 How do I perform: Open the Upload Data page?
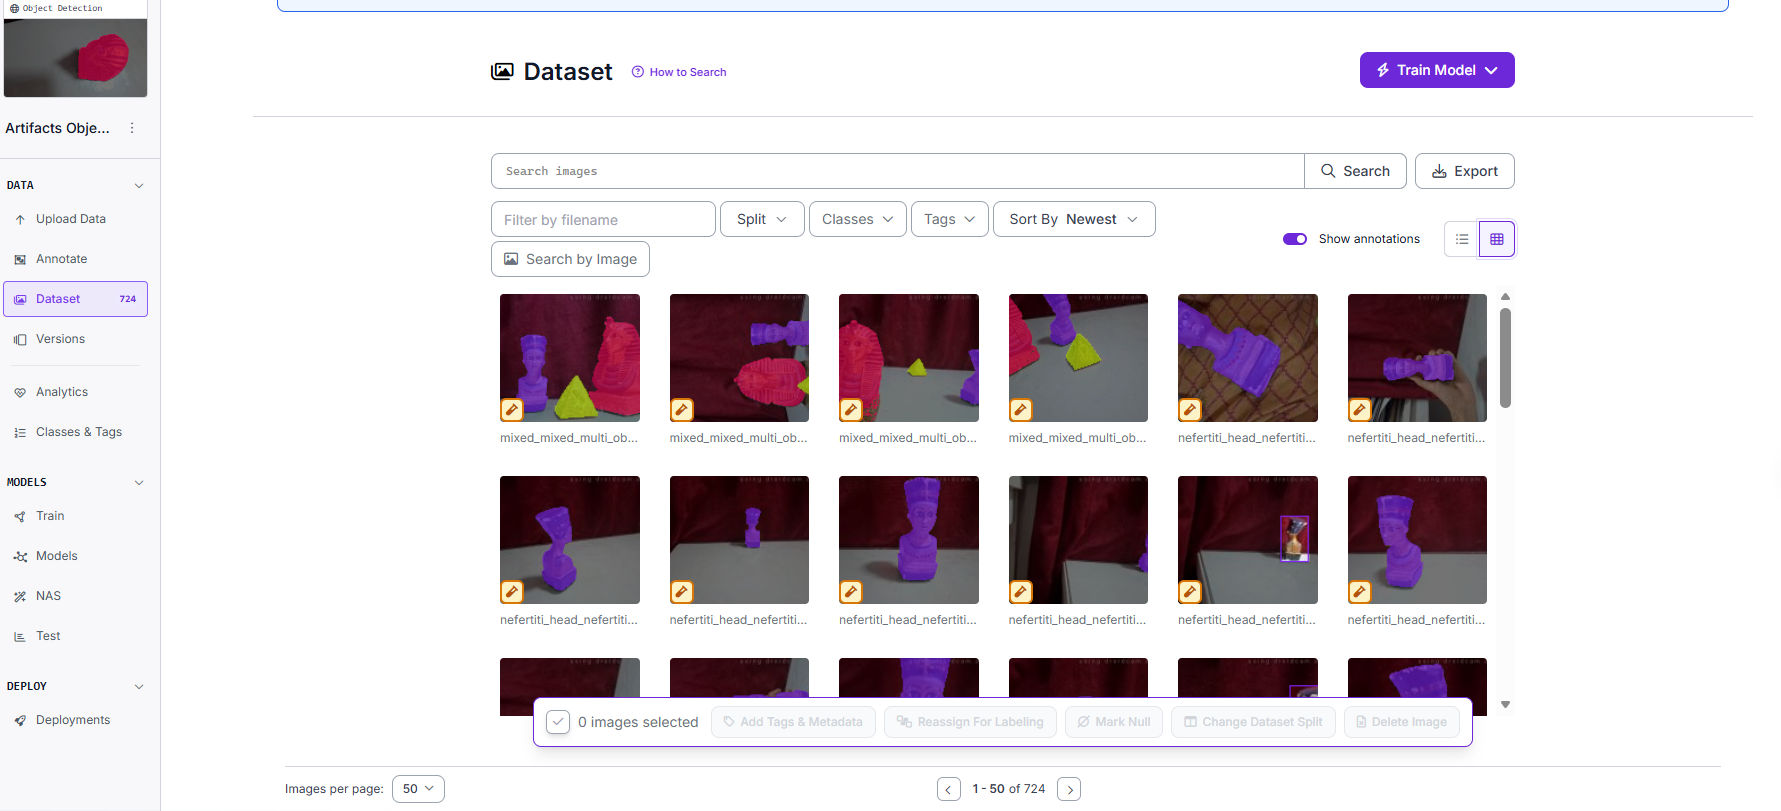point(70,219)
